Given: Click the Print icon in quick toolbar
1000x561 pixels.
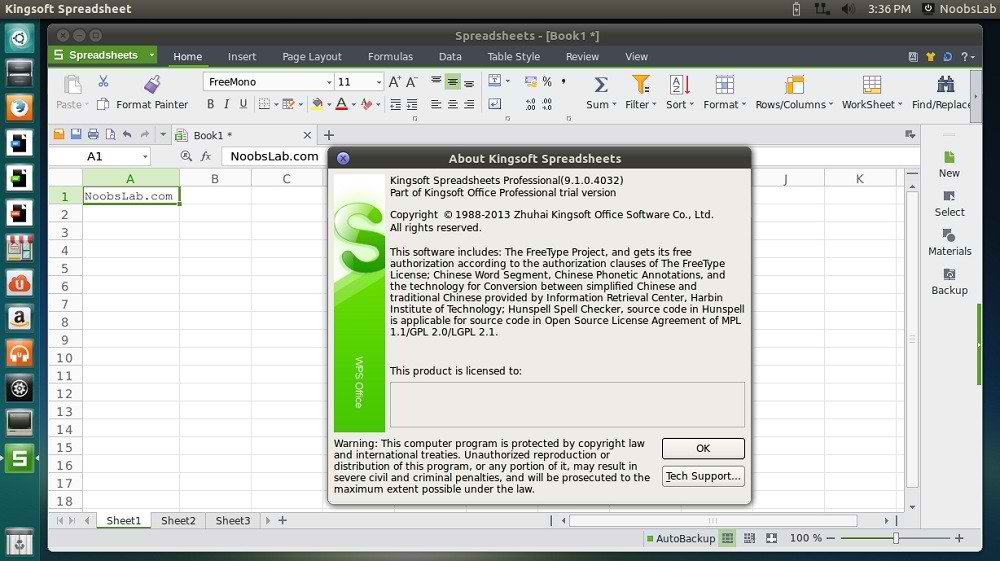Looking at the screenshot, I should click(x=93, y=135).
